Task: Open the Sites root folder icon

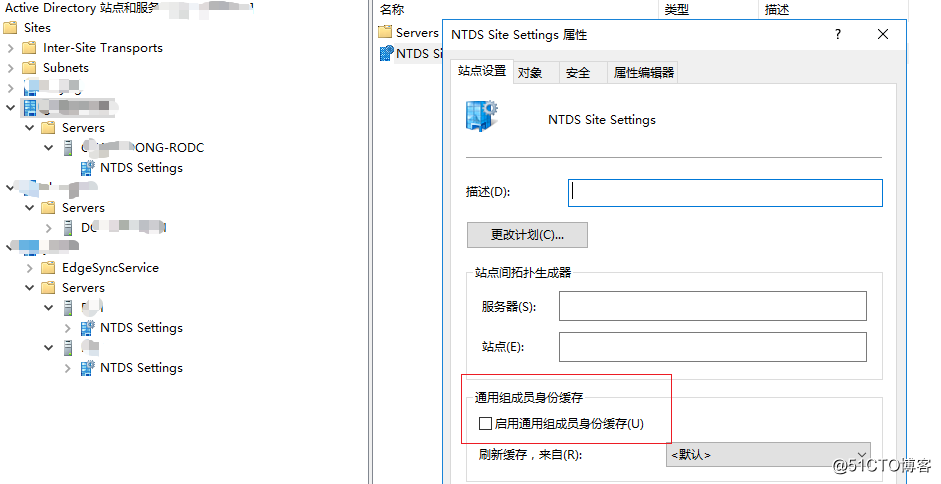Action: [10, 28]
